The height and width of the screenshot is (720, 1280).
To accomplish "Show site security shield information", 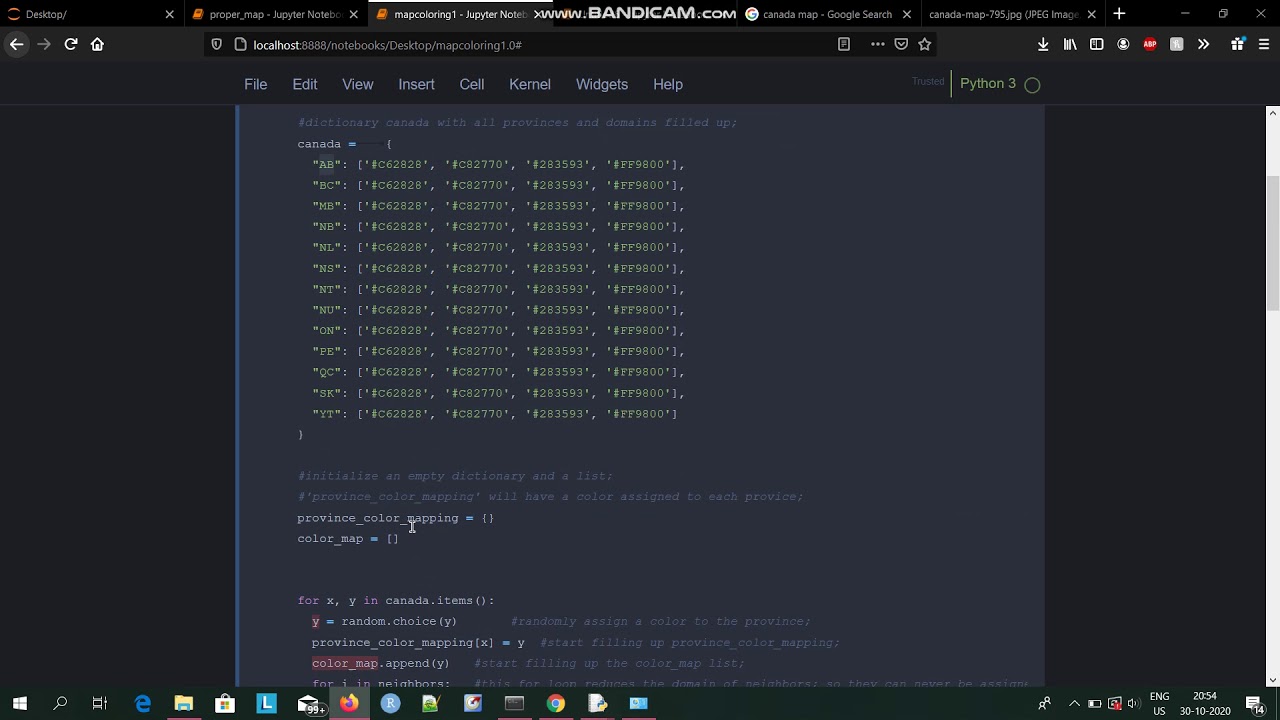I will (217, 44).
